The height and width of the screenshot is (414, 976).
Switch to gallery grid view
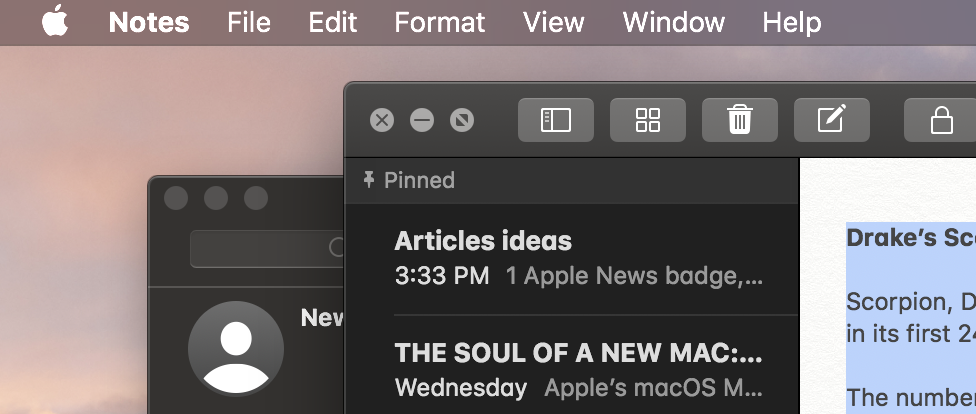click(648, 121)
